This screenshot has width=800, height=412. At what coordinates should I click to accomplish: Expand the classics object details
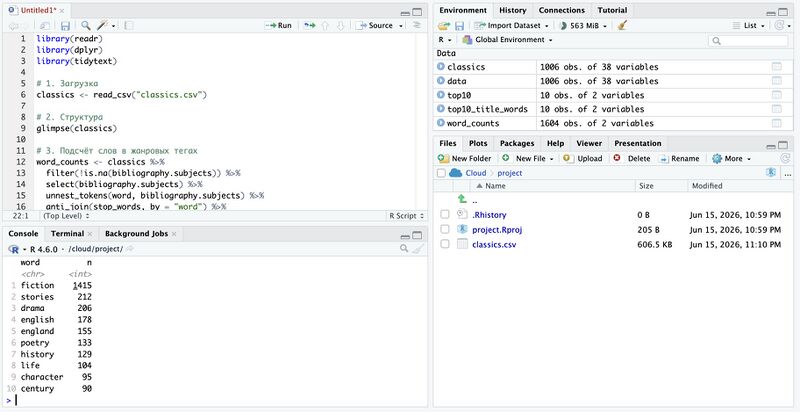coord(441,67)
